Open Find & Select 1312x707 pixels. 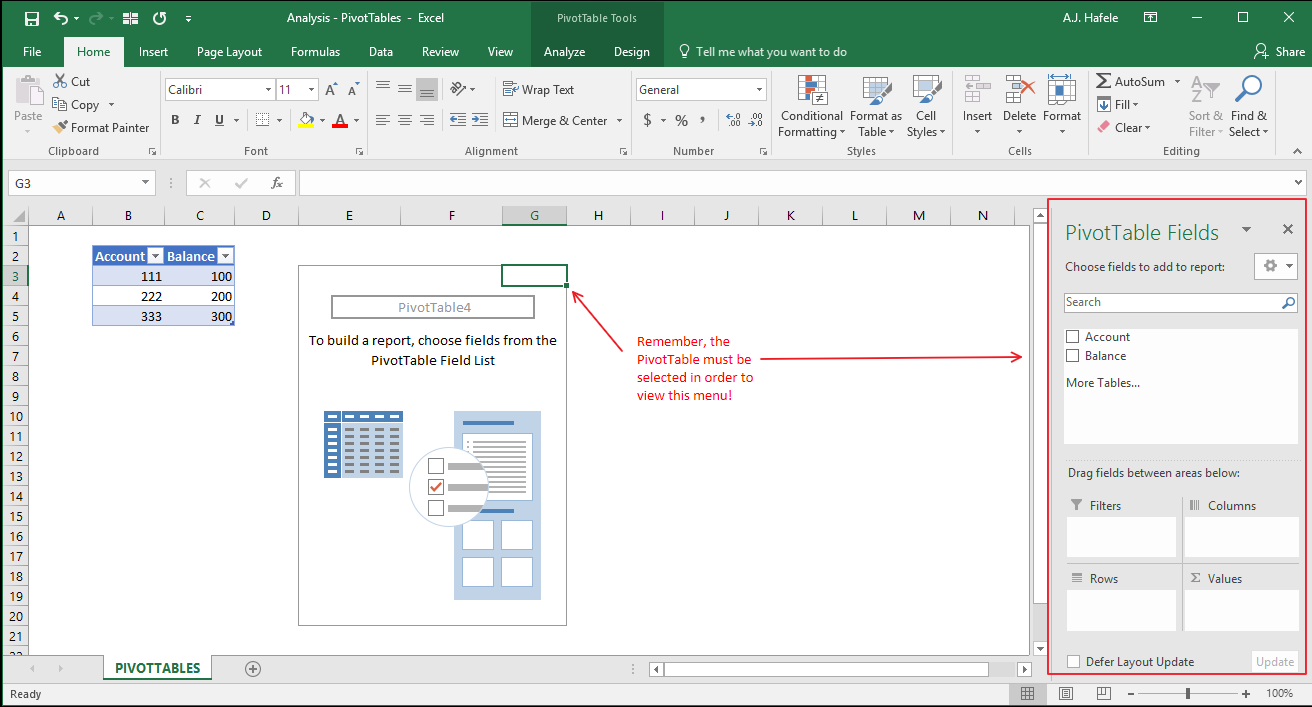click(1249, 107)
